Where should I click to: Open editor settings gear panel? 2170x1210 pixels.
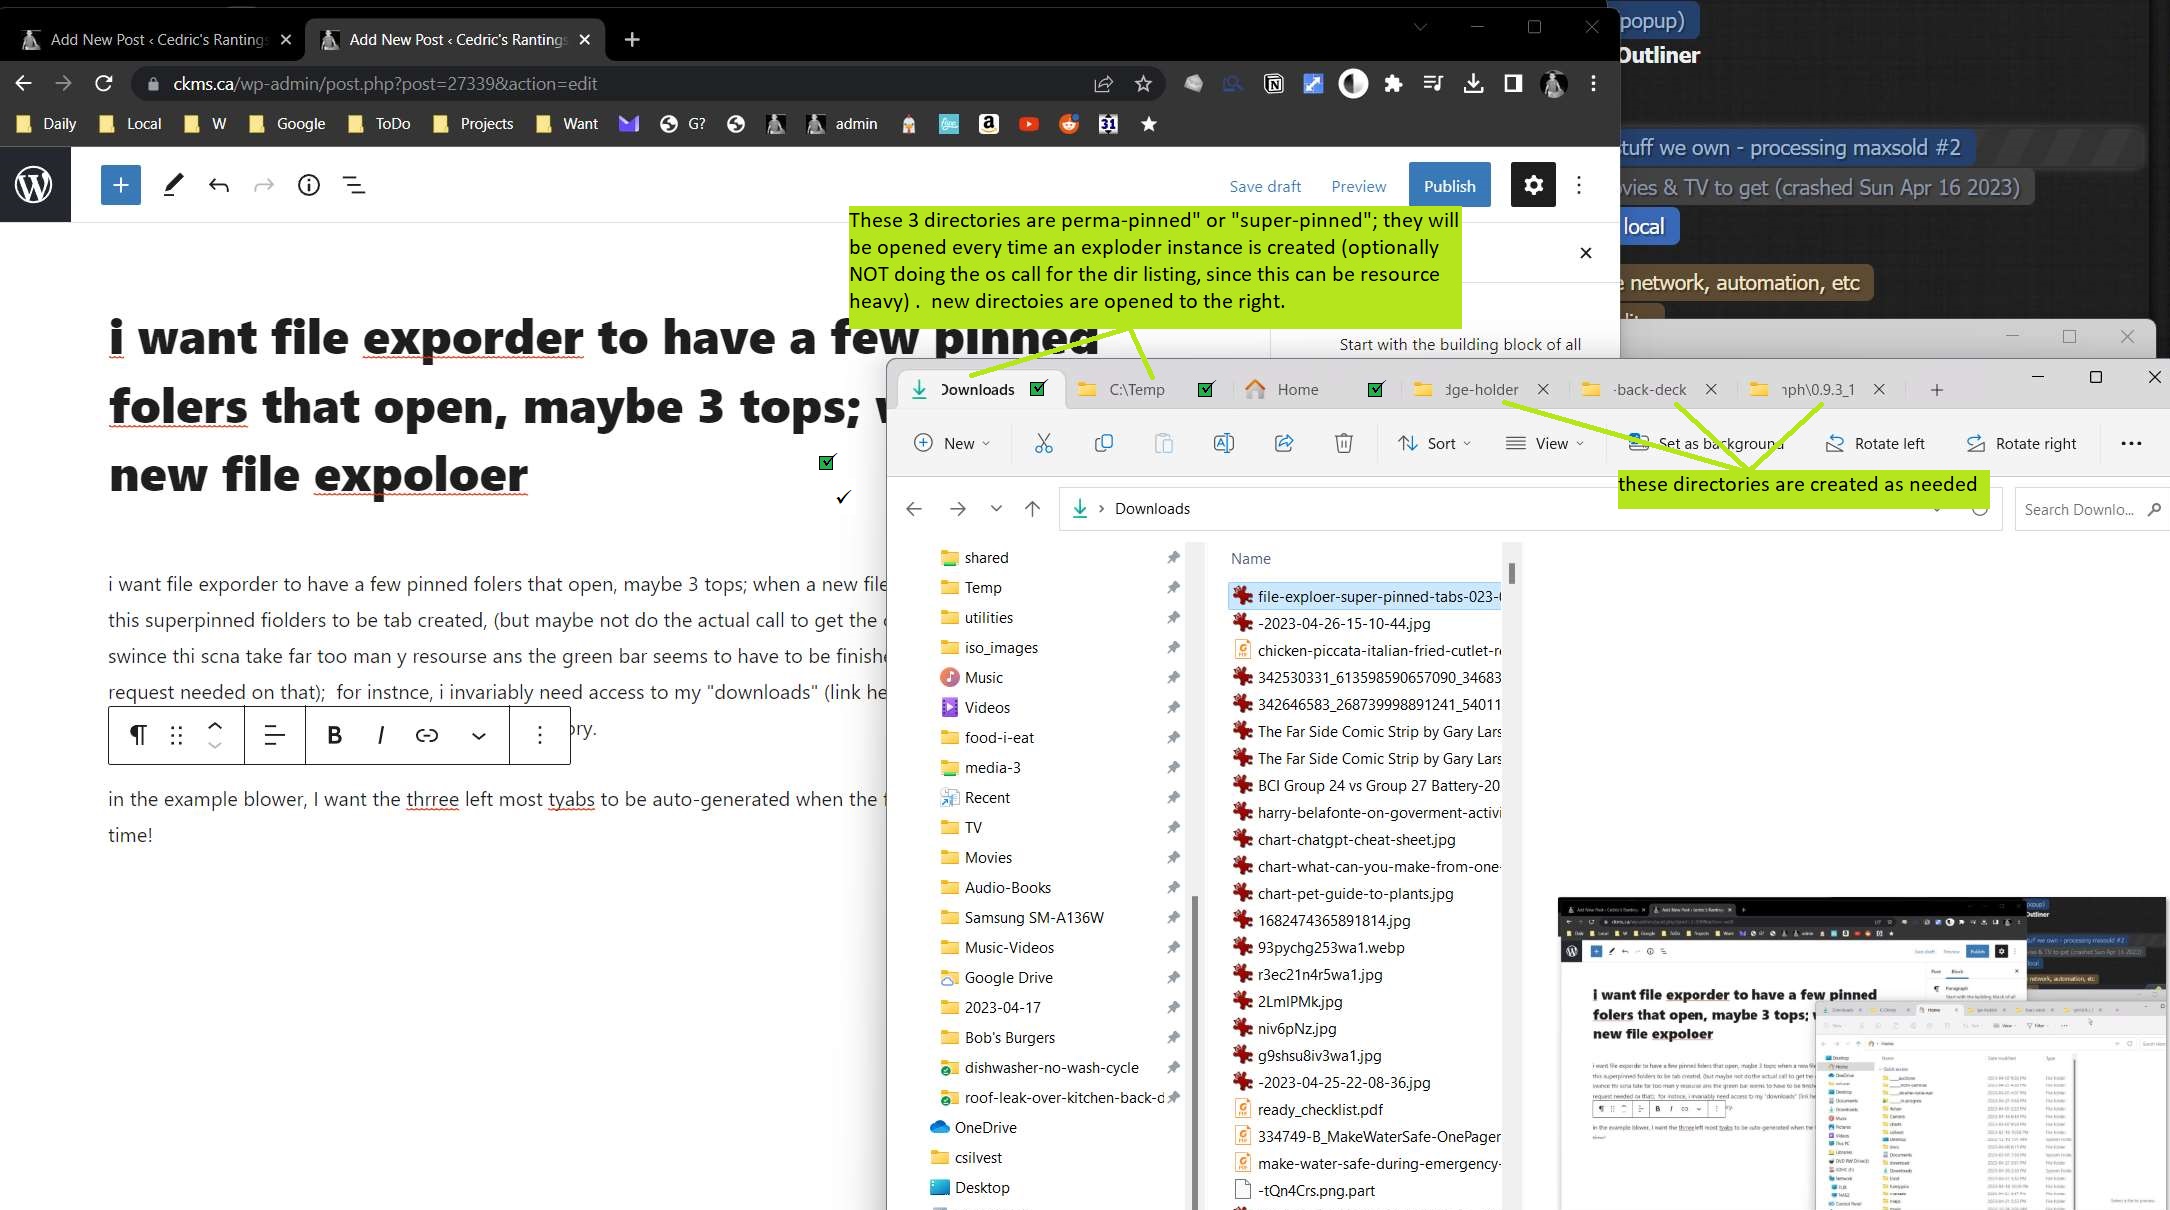[x=1533, y=185]
